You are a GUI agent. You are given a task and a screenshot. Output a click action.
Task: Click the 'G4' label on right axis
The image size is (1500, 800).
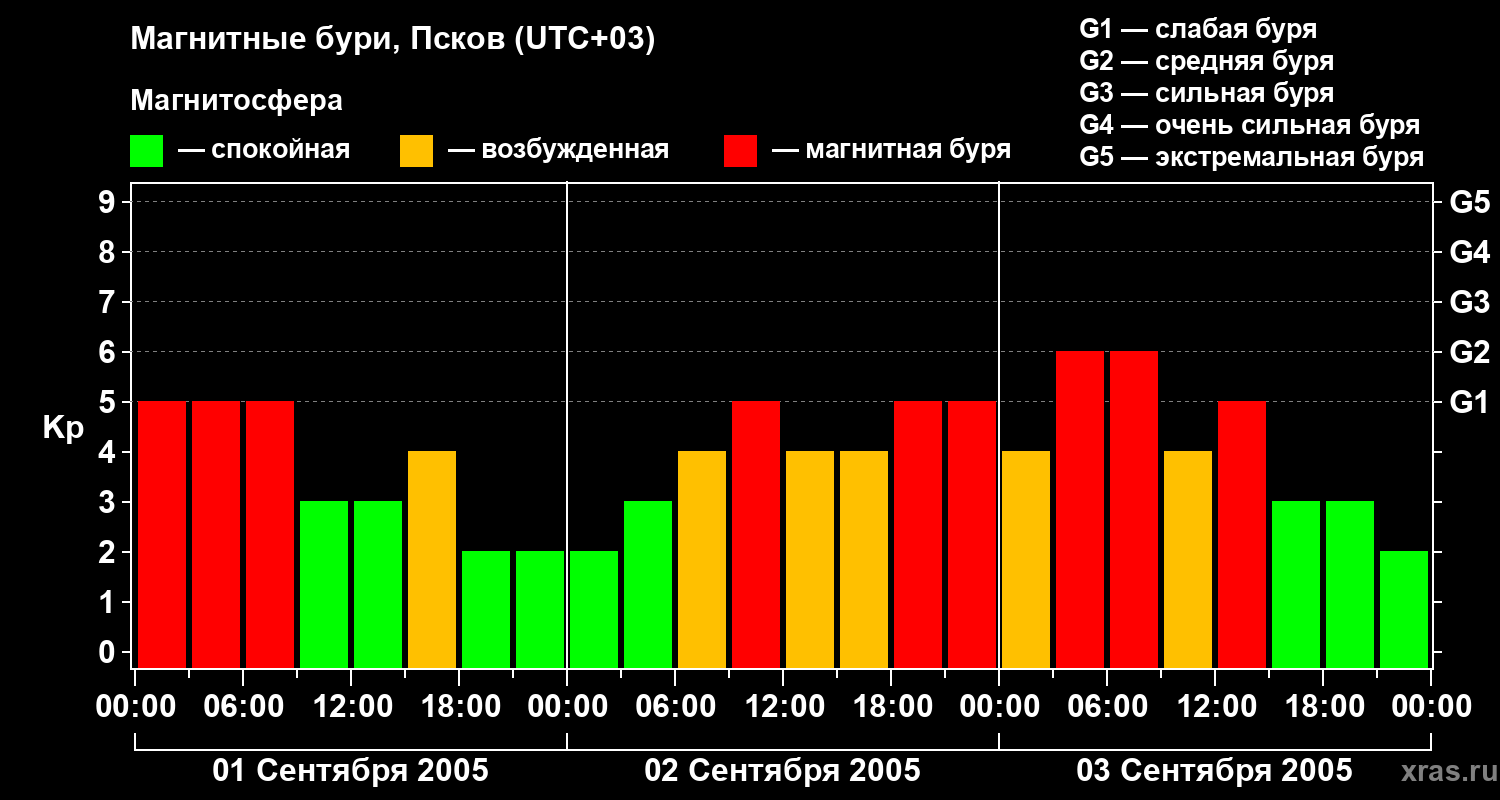(x=1469, y=252)
